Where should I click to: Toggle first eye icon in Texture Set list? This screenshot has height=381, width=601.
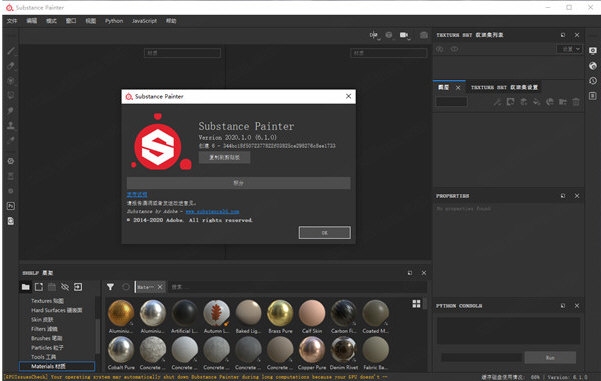pyautogui.click(x=440, y=49)
